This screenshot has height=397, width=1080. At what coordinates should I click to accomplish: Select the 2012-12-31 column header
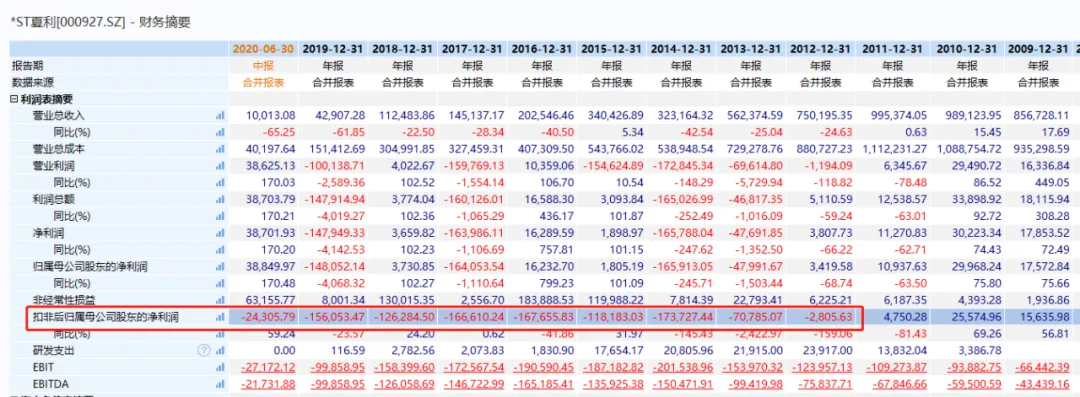820,49
